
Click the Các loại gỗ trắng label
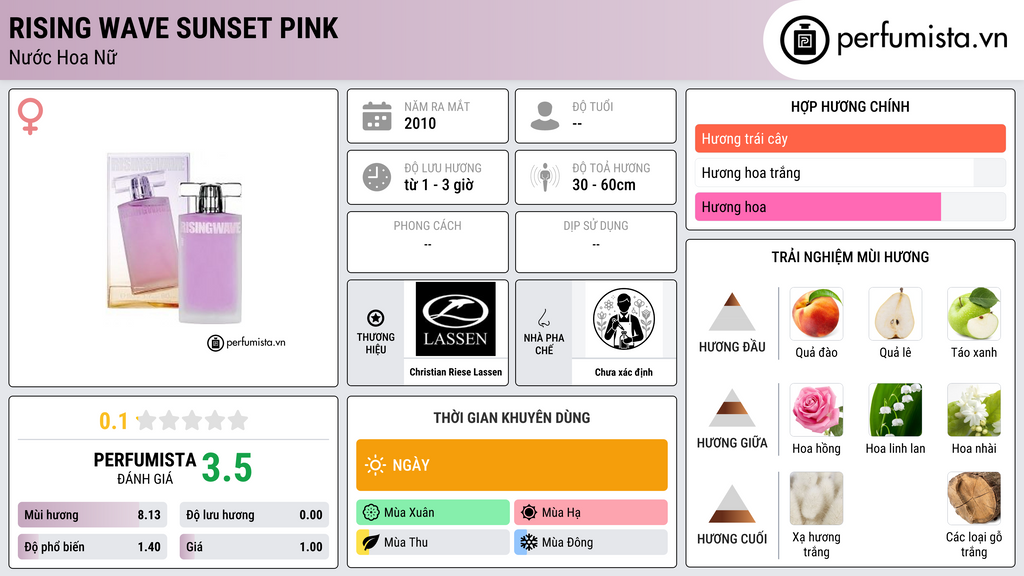(x=974, y=545)
